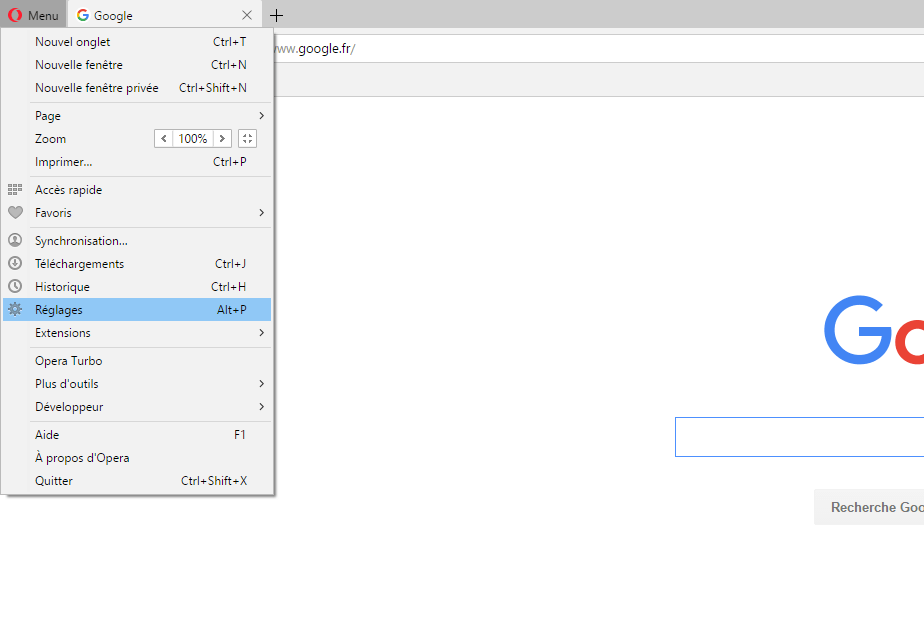The height and width of the screenshot is (643, 924).
Task: Click the Historique clock icon
Action: [15, 286]
